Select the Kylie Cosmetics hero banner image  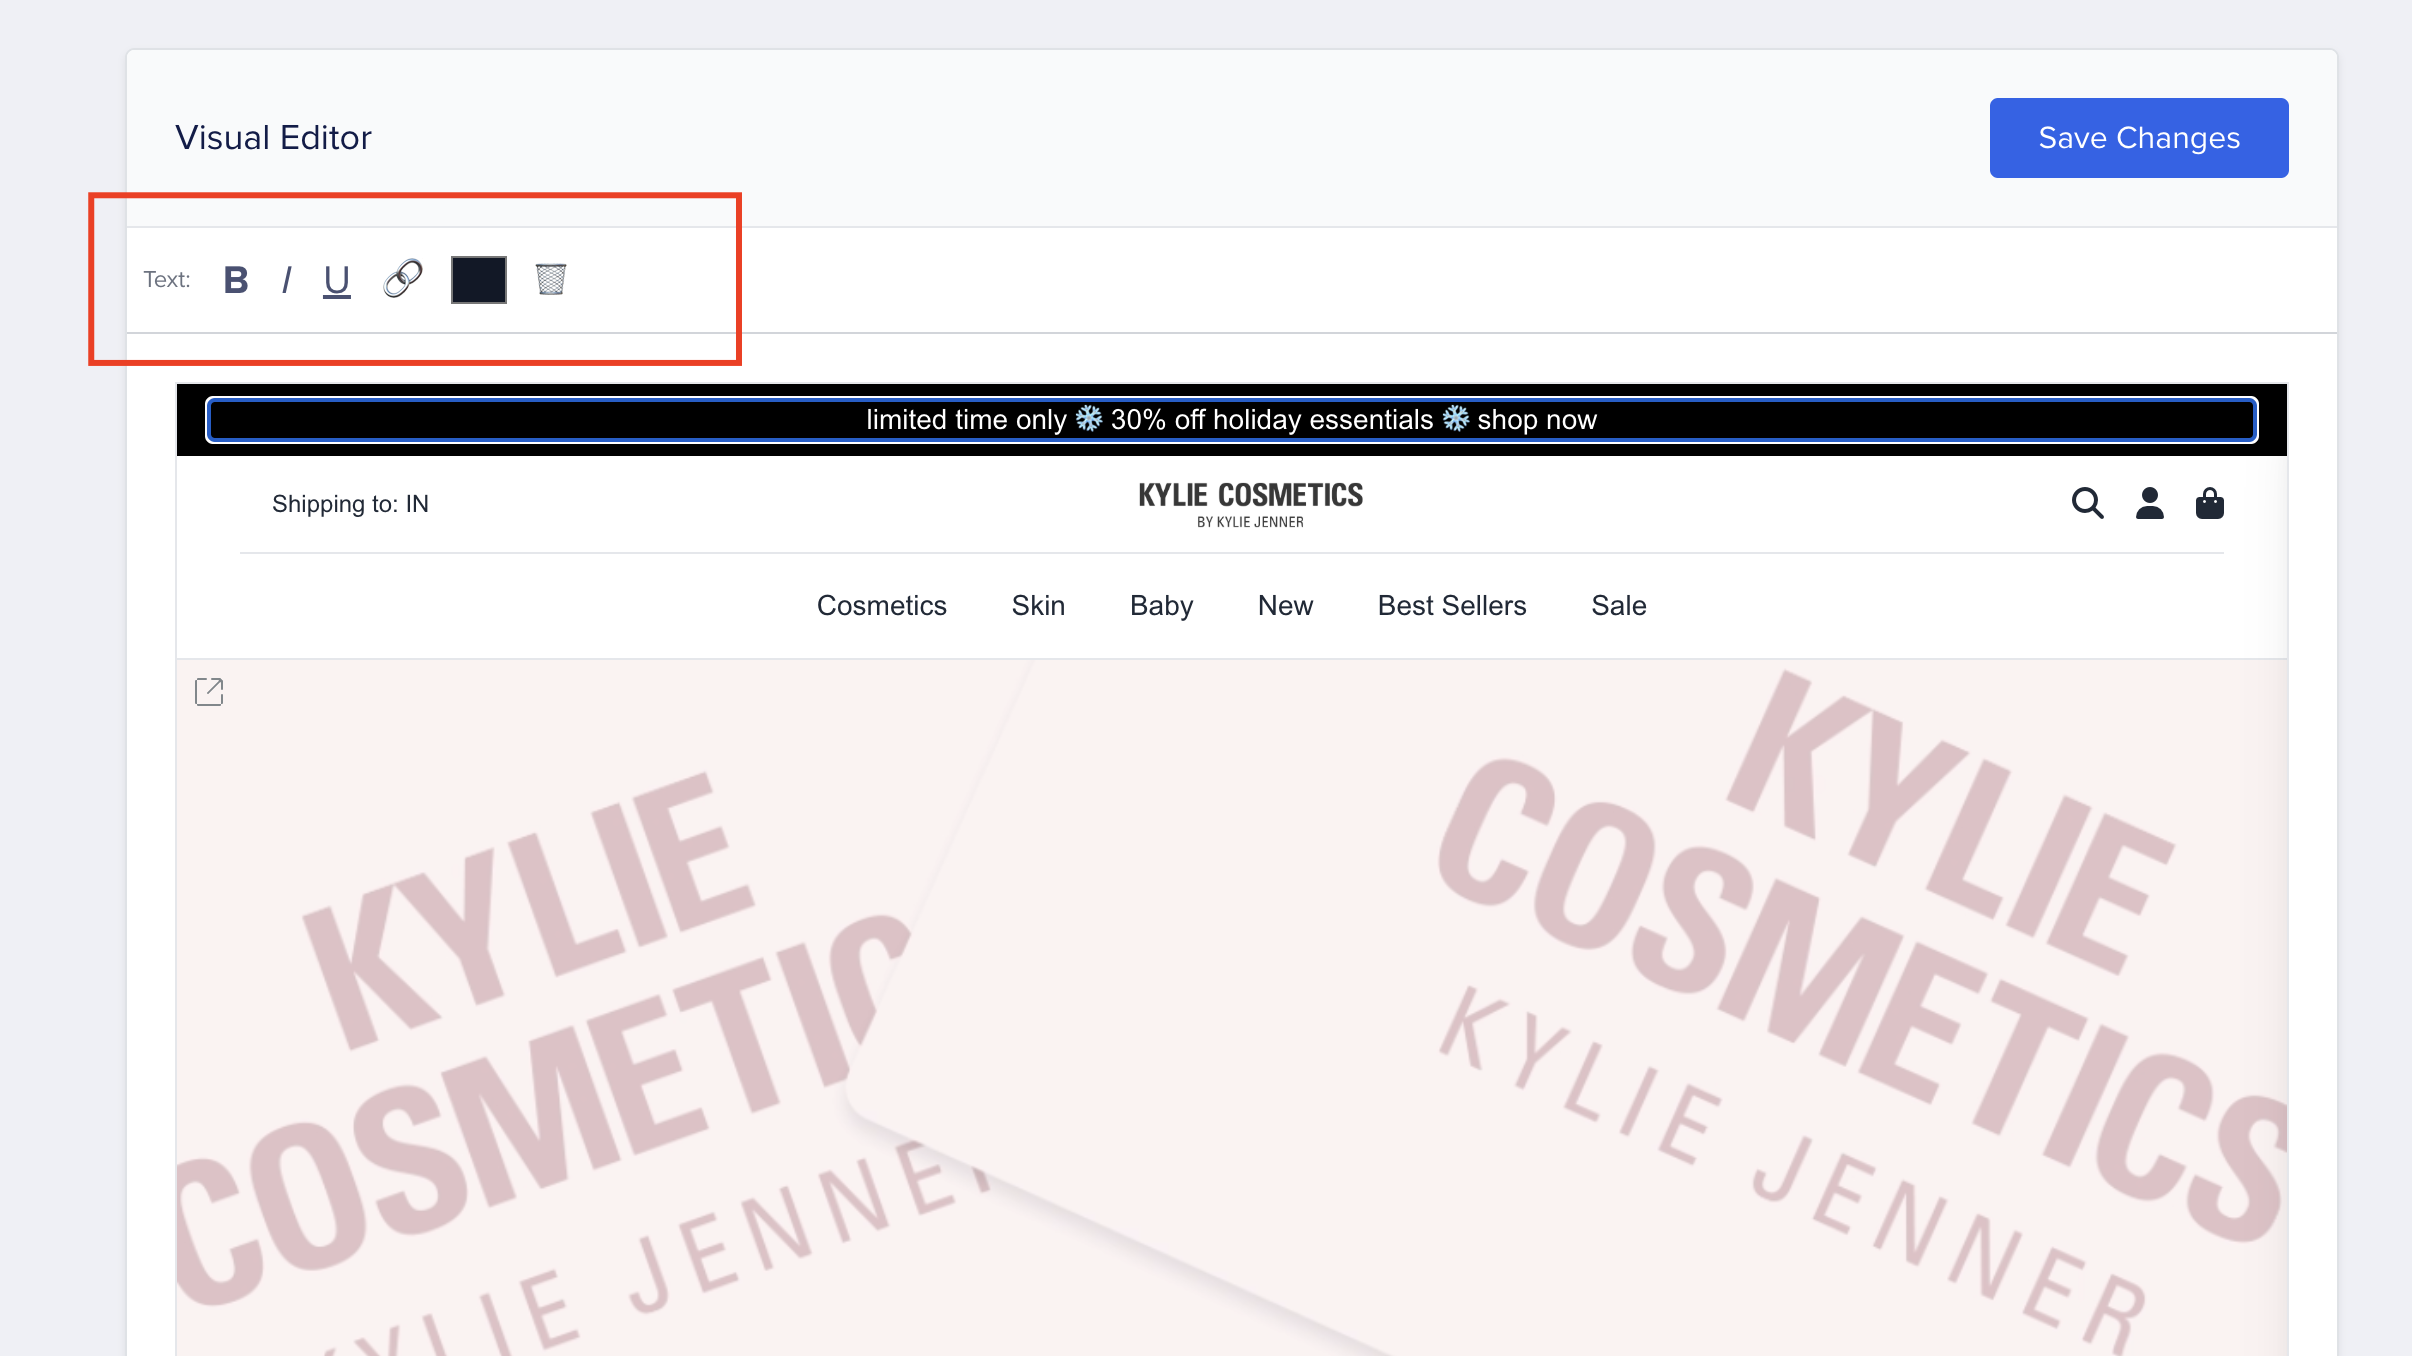pyautogui.click(x=1232, y=1008)
